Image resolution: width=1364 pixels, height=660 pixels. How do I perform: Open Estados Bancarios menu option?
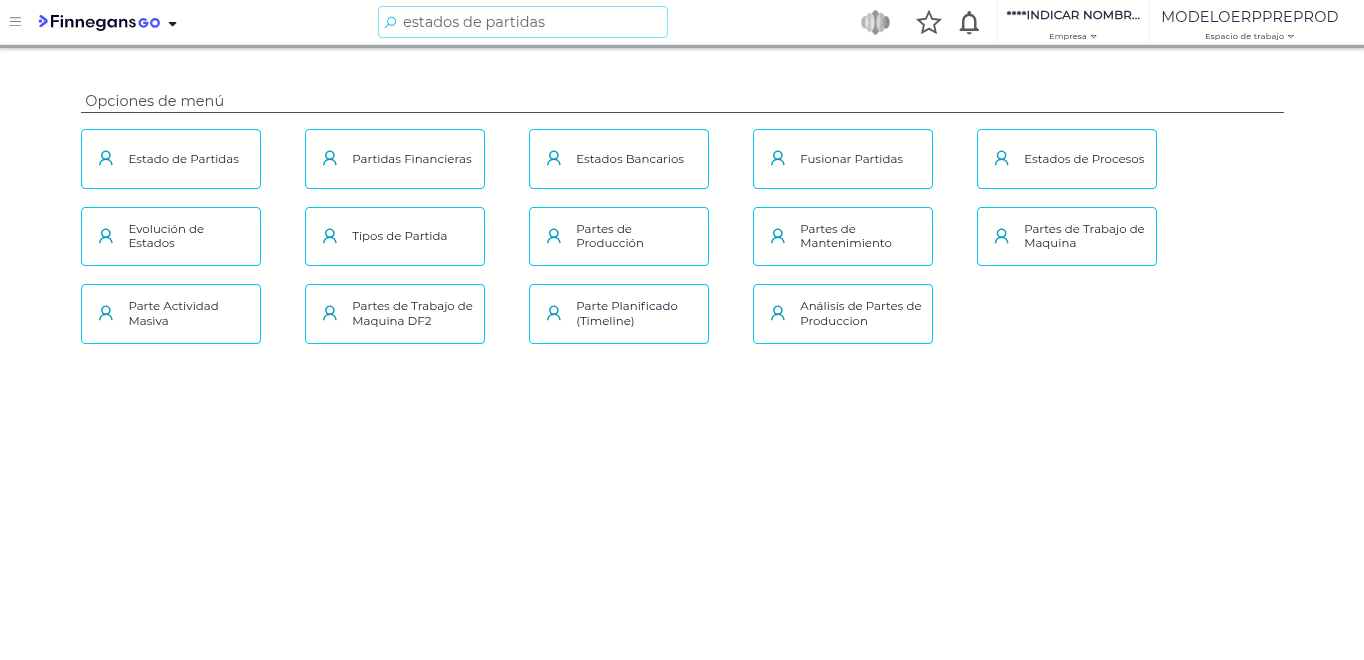619,159
